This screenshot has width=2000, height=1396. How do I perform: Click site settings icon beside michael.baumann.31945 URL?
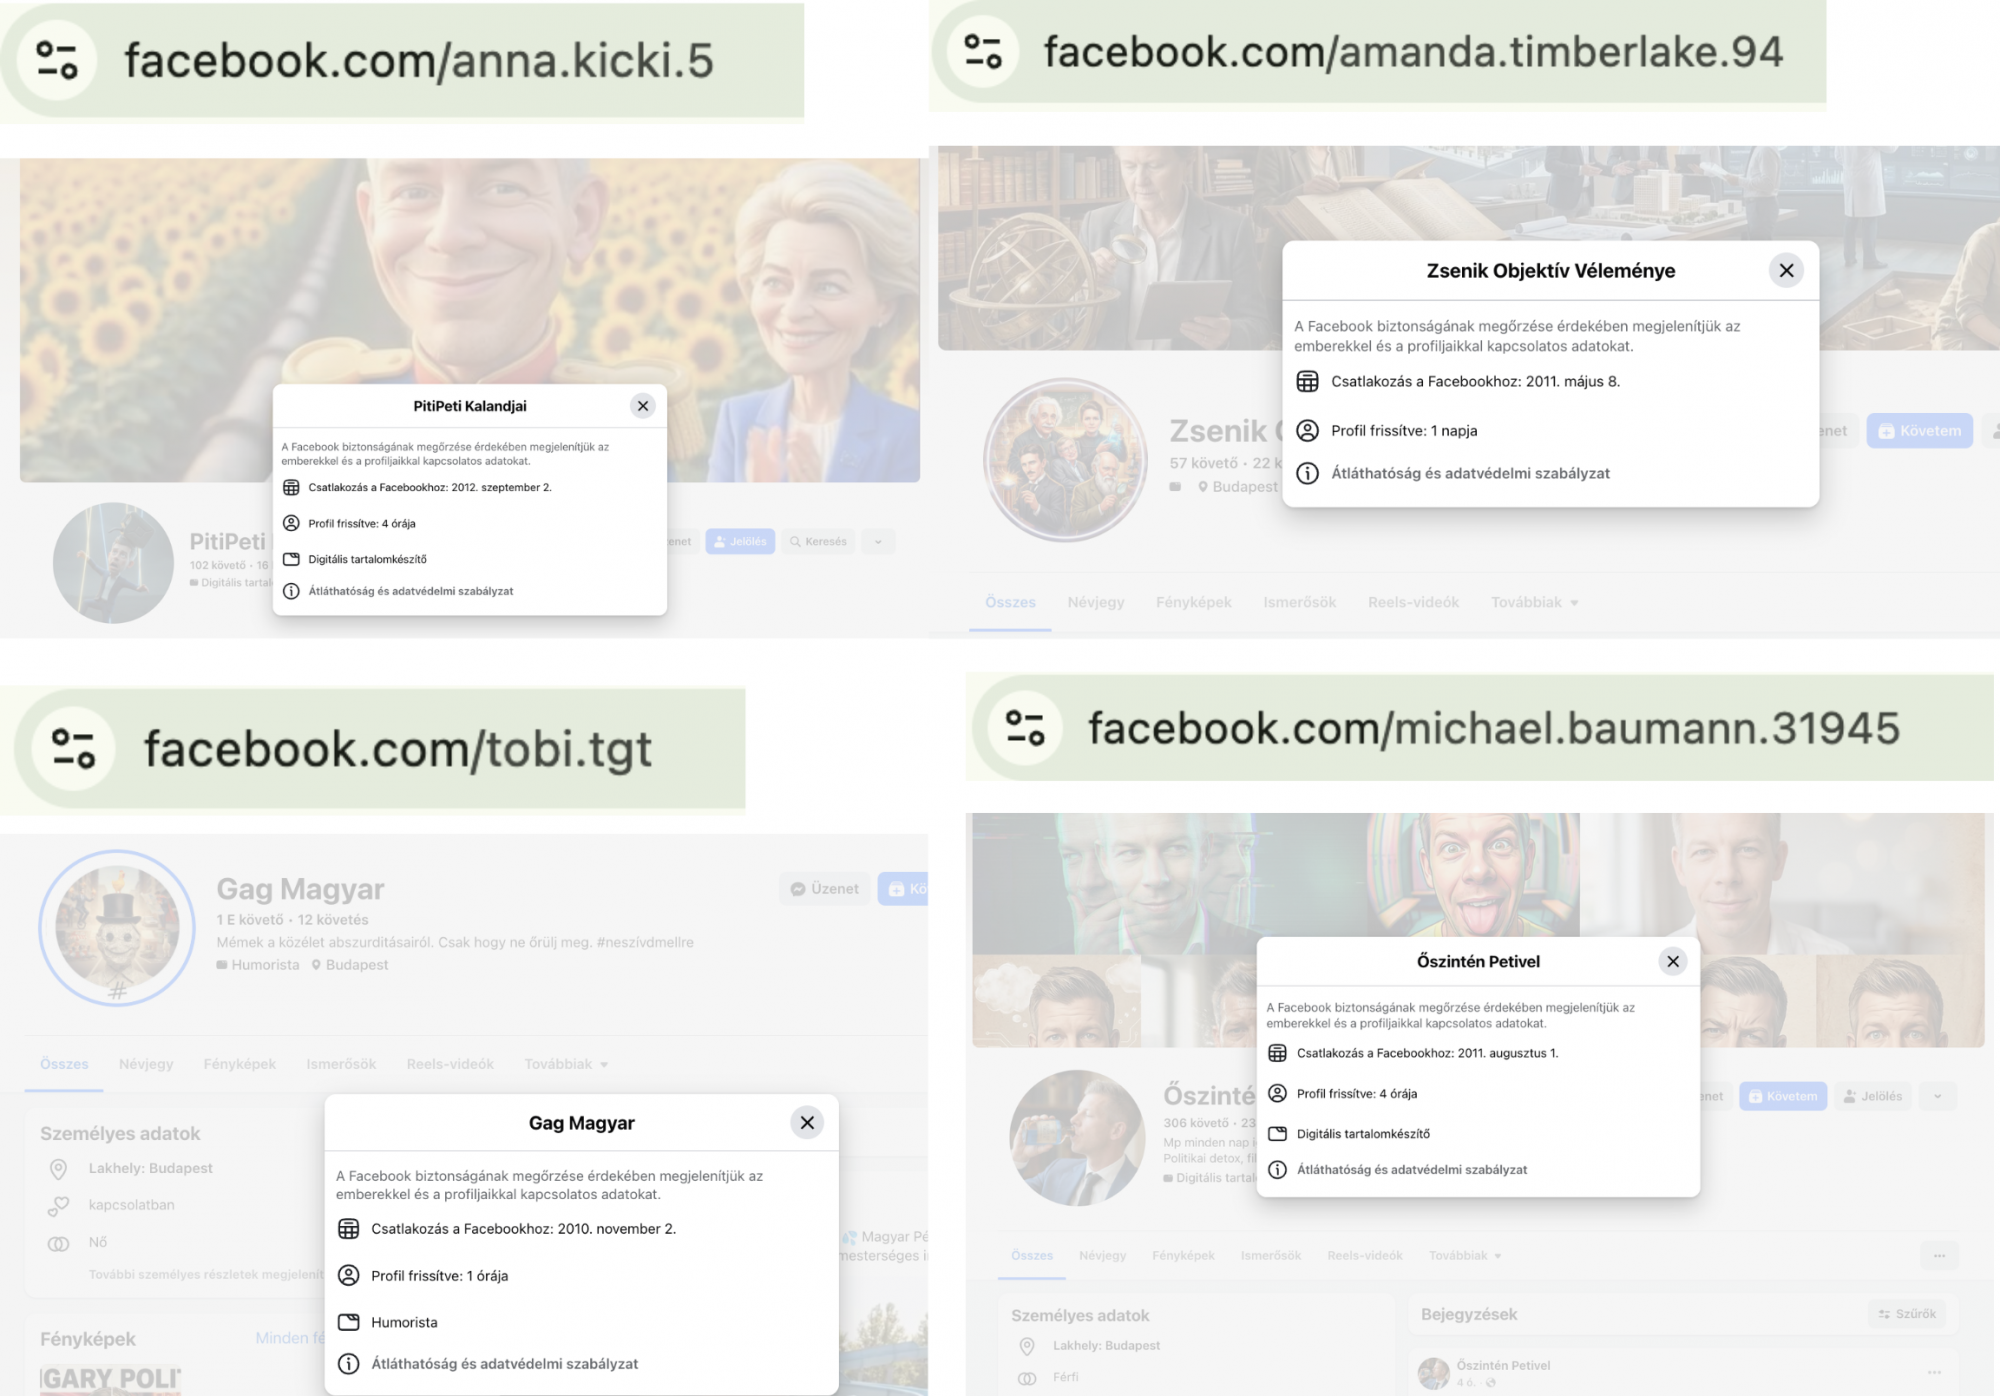1025,728
